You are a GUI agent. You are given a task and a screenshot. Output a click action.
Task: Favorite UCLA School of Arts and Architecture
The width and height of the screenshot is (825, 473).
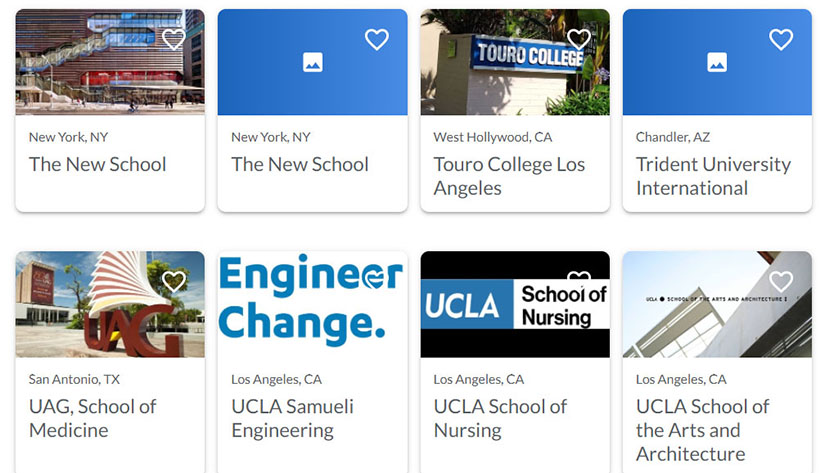[781, 281]
